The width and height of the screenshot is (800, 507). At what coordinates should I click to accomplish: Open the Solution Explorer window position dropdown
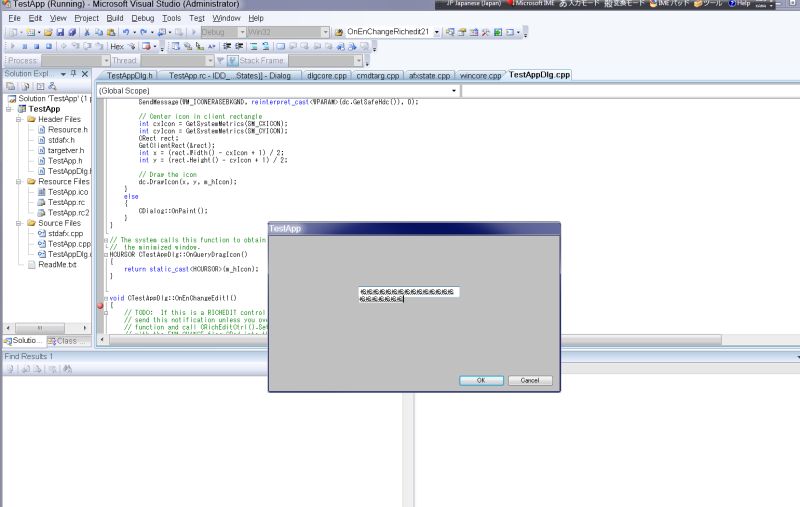click(63, 74)
